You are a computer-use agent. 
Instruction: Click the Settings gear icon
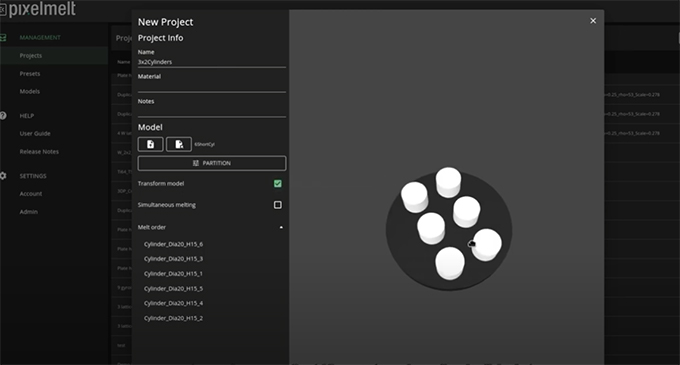pos(3,176)
